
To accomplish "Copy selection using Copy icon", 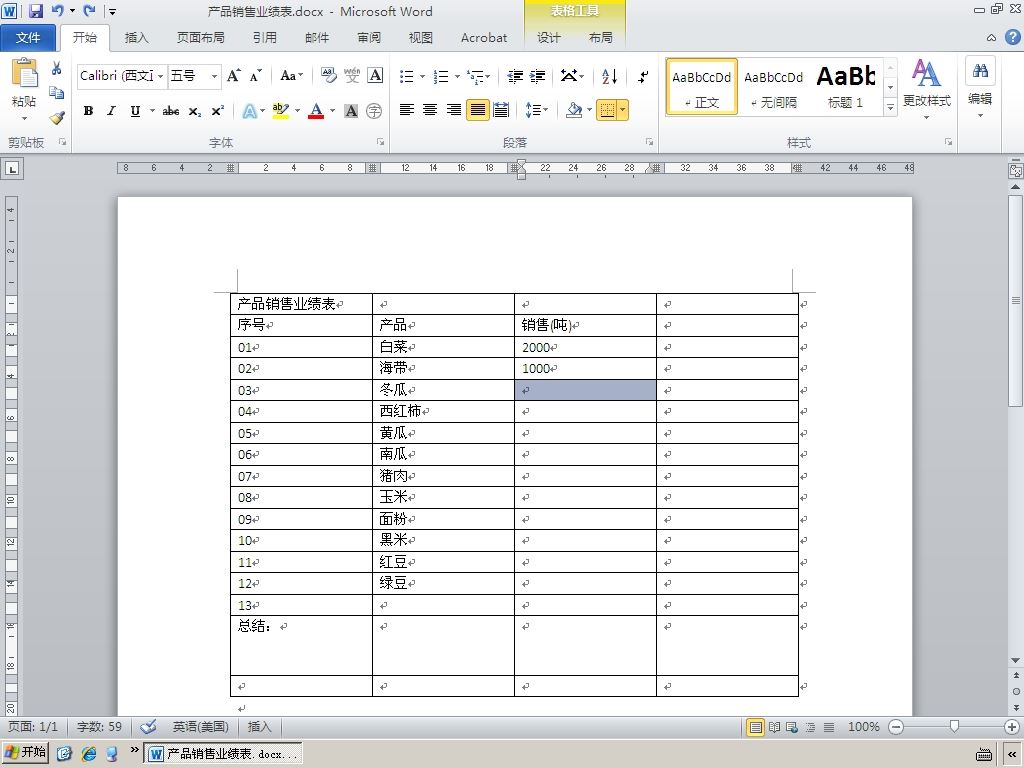I will (x=57, y=93).
